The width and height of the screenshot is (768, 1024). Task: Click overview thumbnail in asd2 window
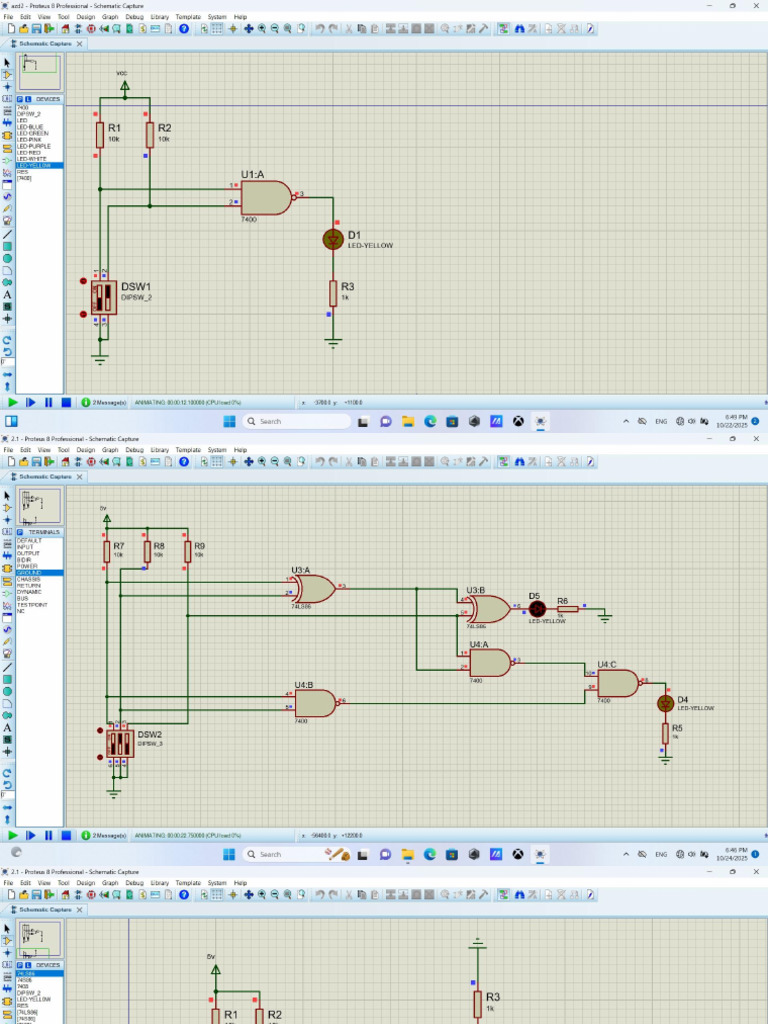(40, 72)
